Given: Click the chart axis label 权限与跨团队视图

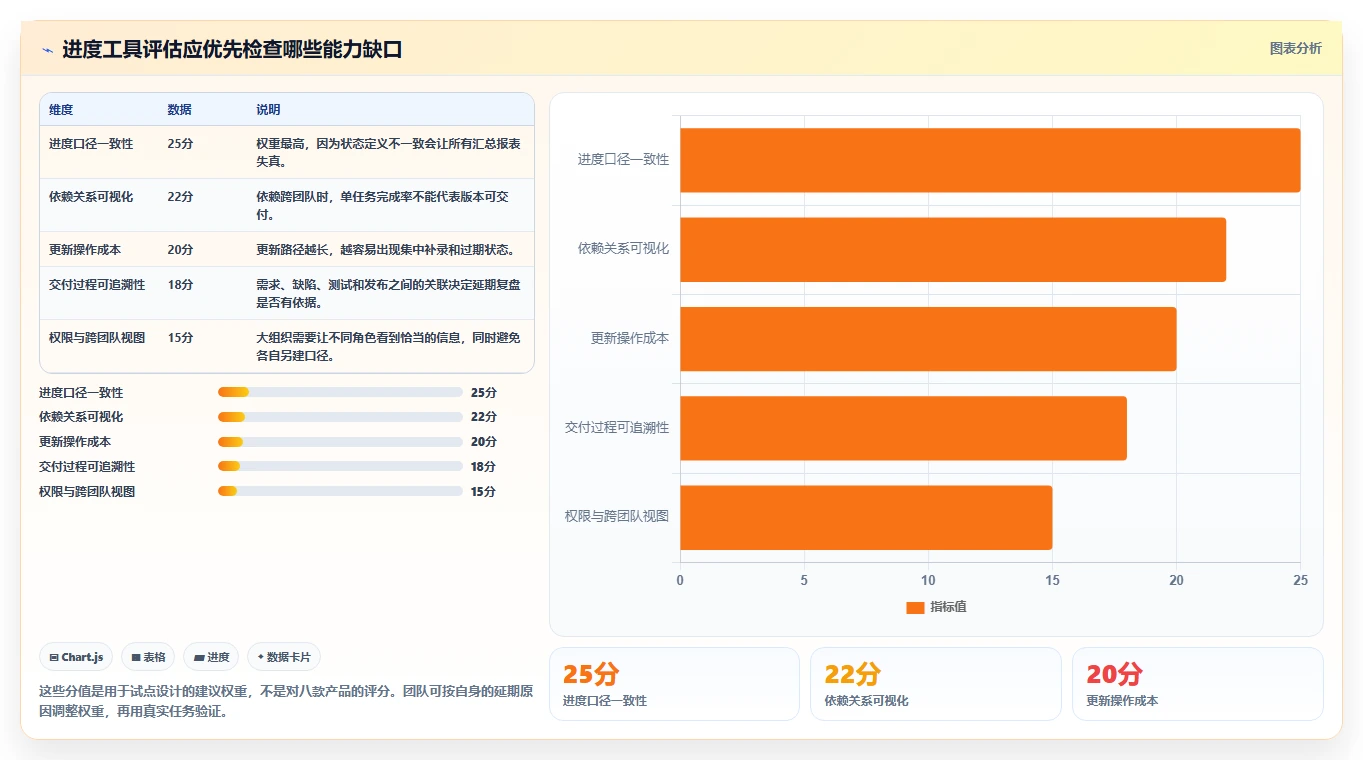Looking at the screenshot, I should (617, 516).
